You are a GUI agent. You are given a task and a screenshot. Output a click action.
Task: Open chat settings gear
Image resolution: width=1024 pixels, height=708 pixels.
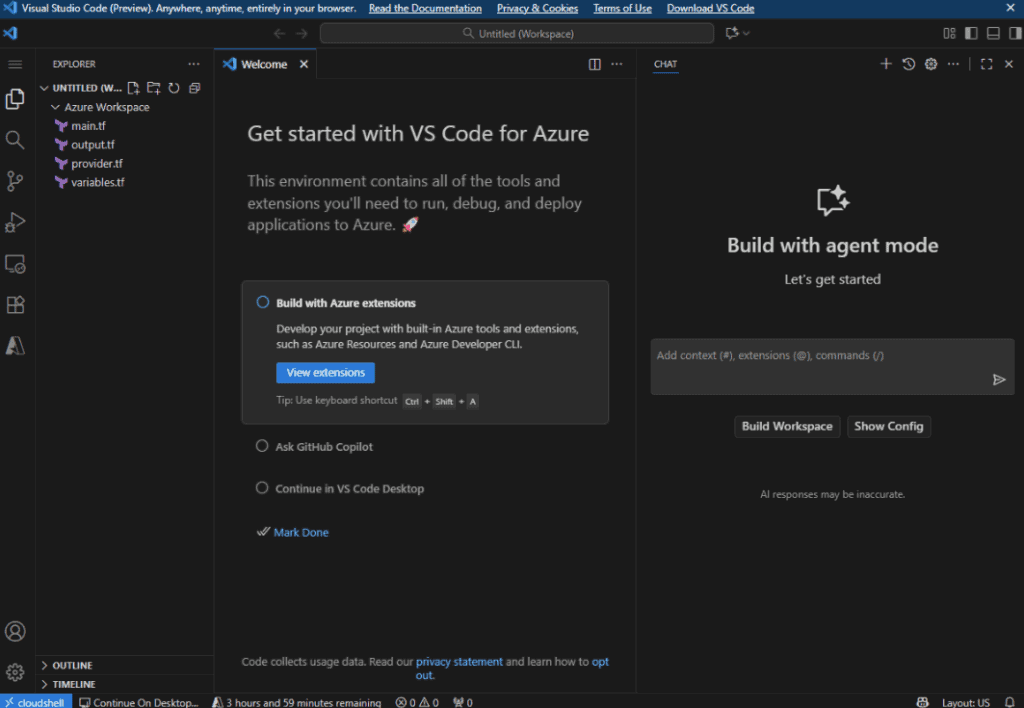pyautogui.click(x=931, y=64)
